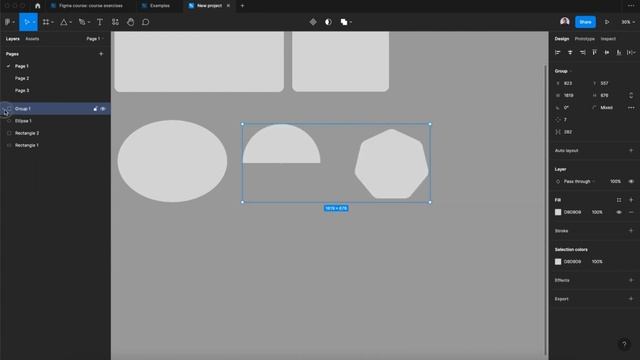This screenshot has height=360, width=640.
Task: Align selection to the left
Action: 558,52
